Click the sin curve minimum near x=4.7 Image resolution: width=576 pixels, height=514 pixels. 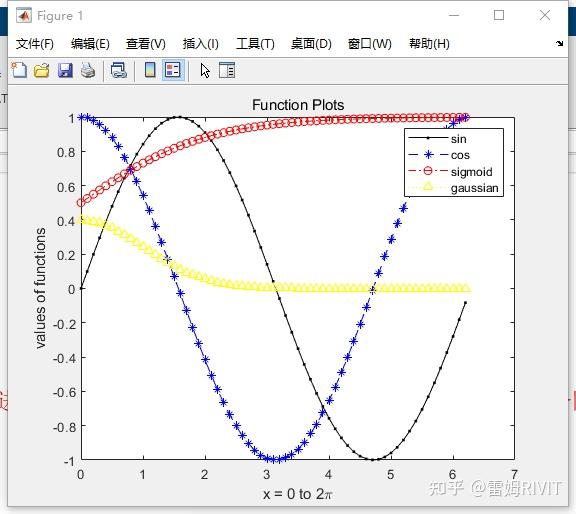point(373,459)
